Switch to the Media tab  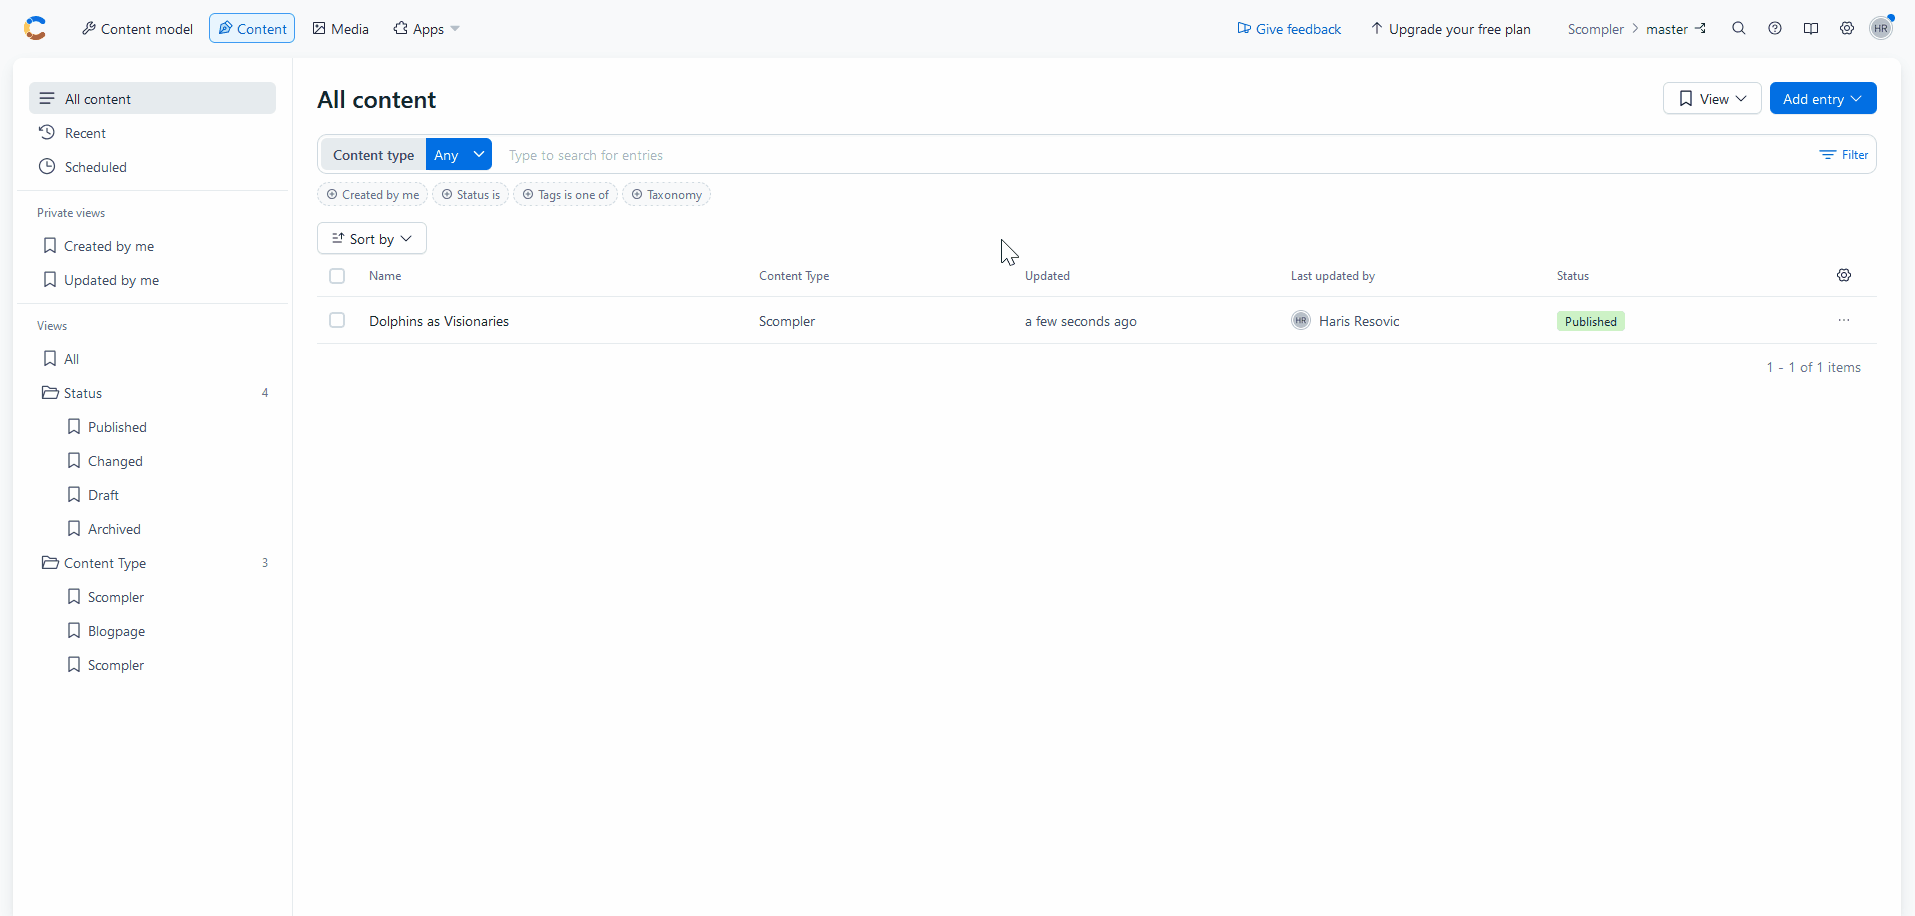click(x=341, y=29)
